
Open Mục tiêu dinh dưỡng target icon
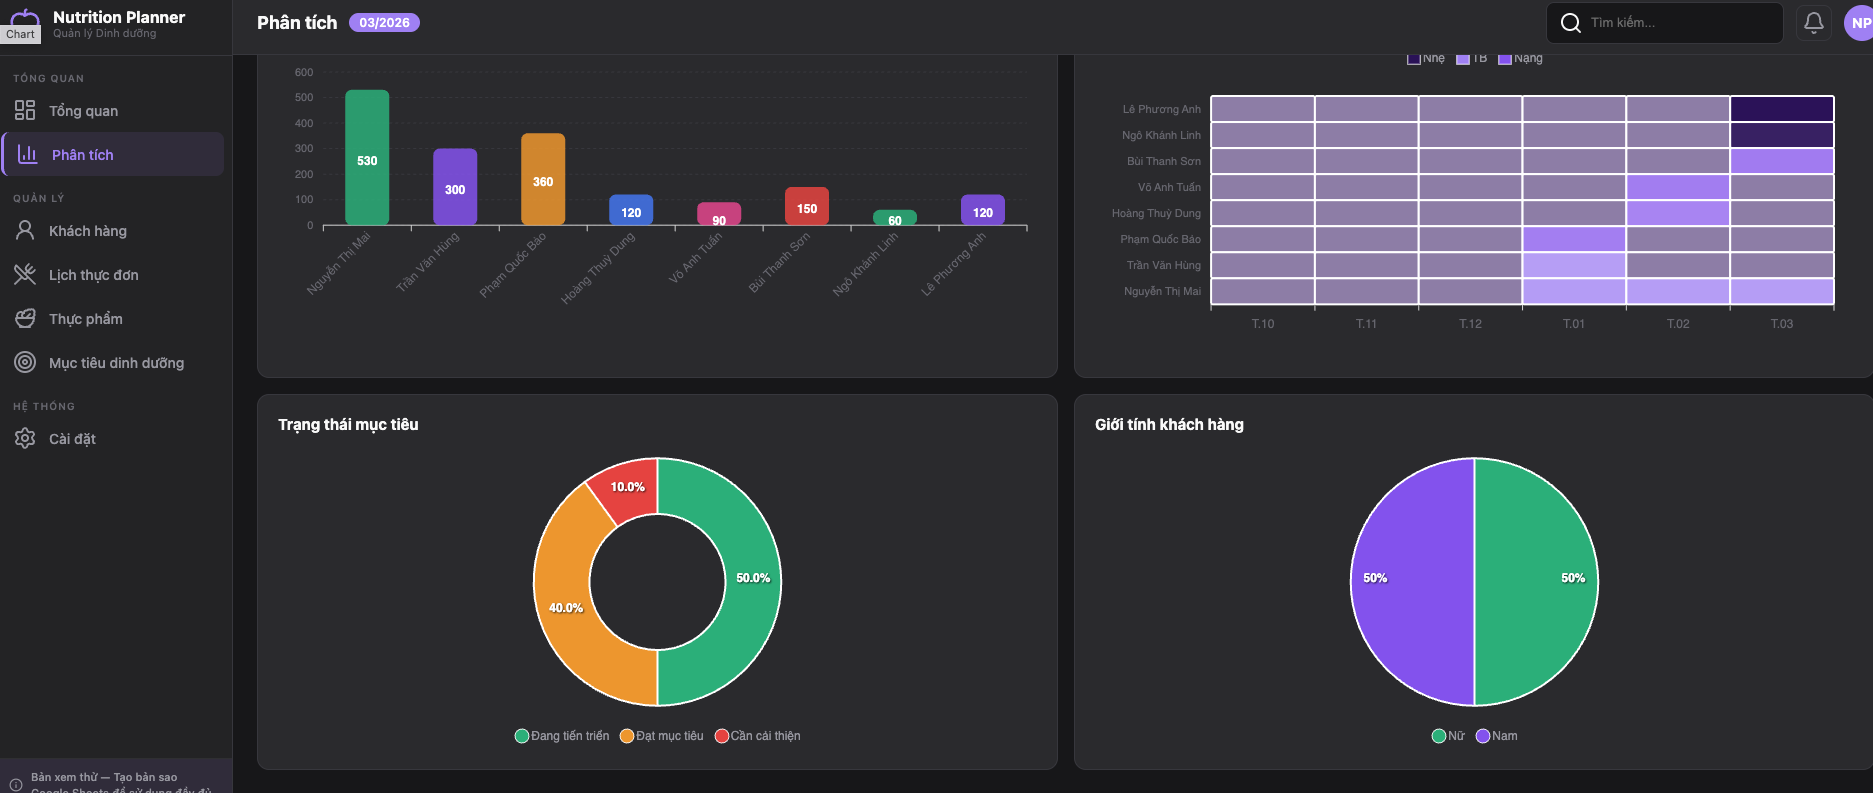[25, 362]
